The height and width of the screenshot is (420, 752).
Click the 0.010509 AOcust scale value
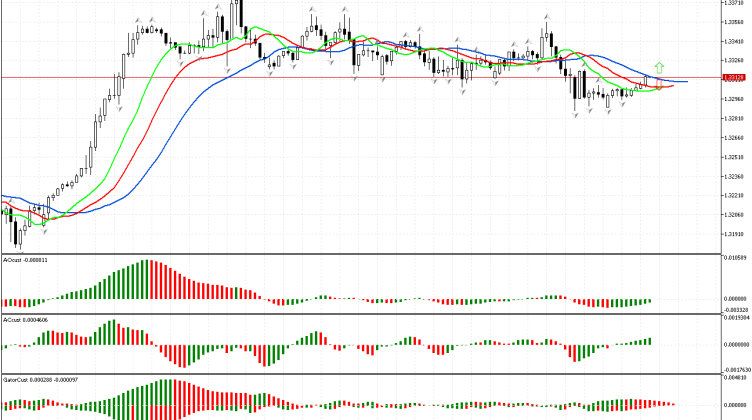tap(735, 259)
